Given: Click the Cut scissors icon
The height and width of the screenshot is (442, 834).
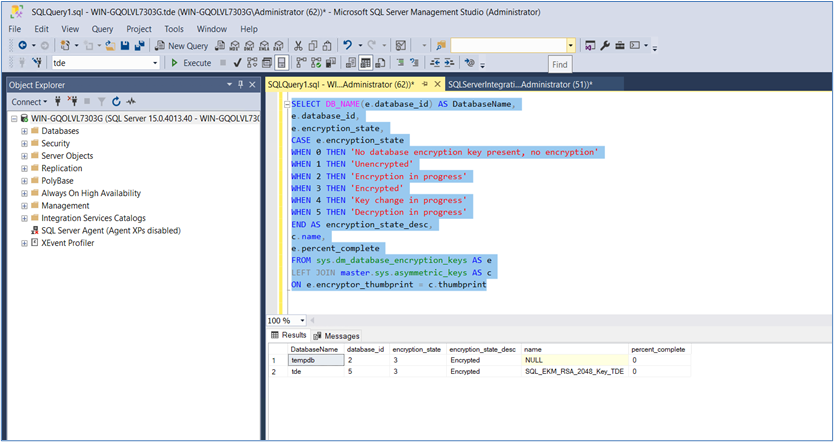Looking at the screenshot, I should click(x=299, y=46).
